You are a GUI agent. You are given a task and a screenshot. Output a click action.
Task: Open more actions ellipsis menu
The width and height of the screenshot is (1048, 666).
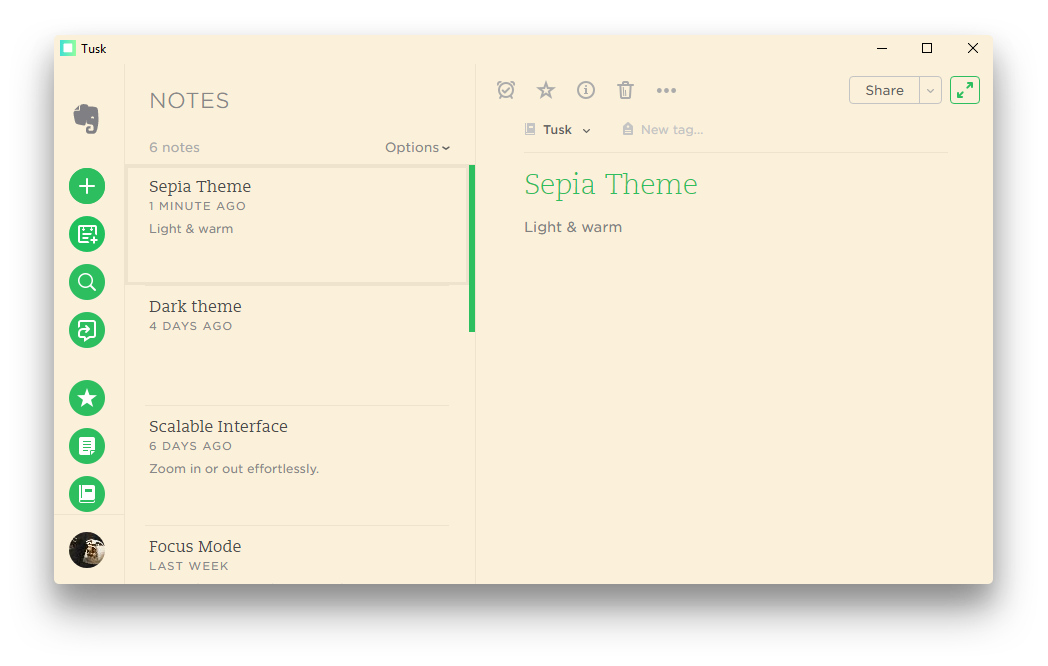click(666, 90)
